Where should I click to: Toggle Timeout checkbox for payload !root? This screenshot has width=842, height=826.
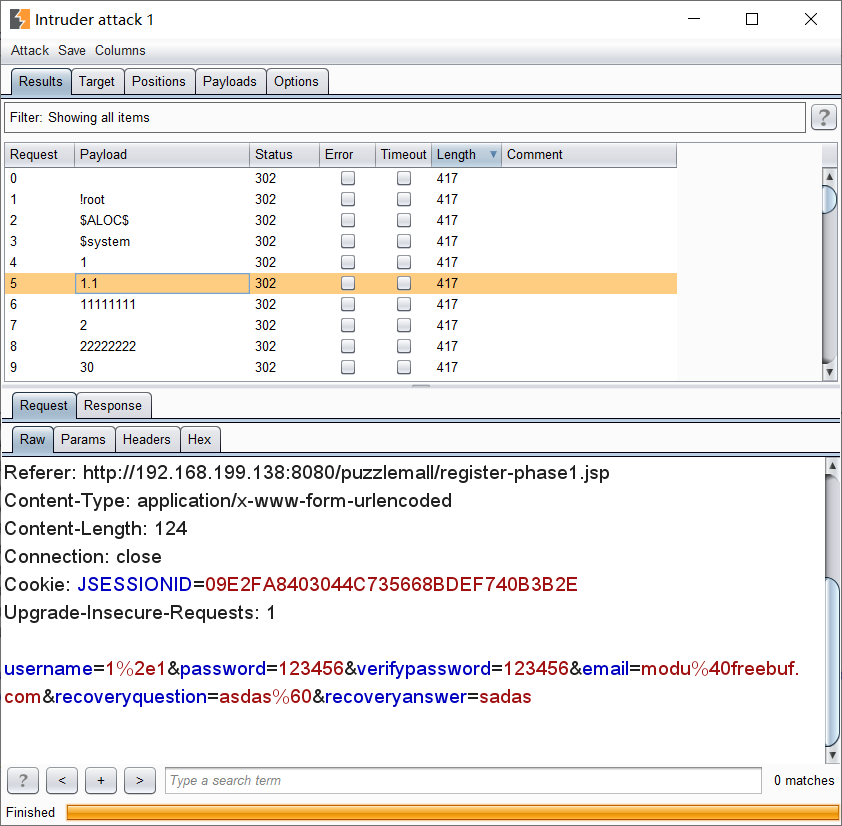tap(403, 199)
